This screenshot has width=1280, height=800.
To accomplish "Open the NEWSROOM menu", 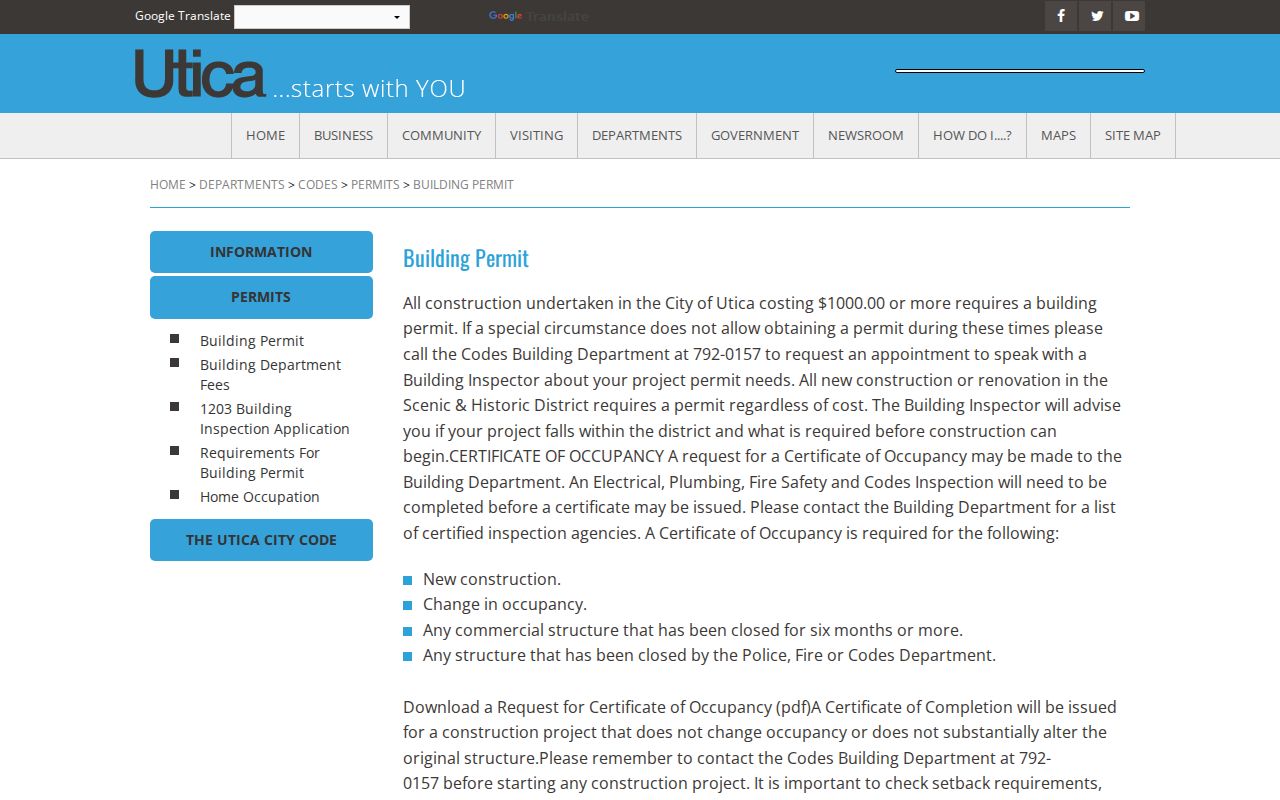I will coord(866,136).
